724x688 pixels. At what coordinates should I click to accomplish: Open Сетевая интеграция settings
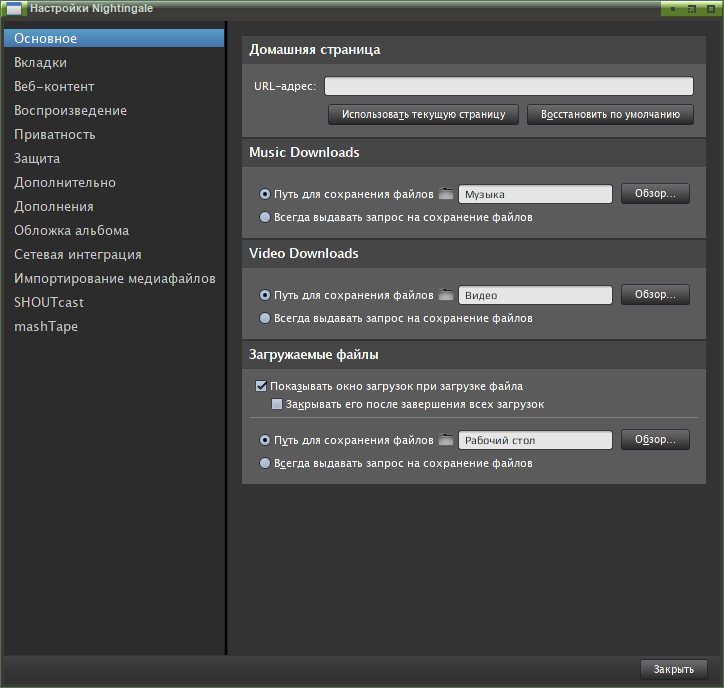114,254
